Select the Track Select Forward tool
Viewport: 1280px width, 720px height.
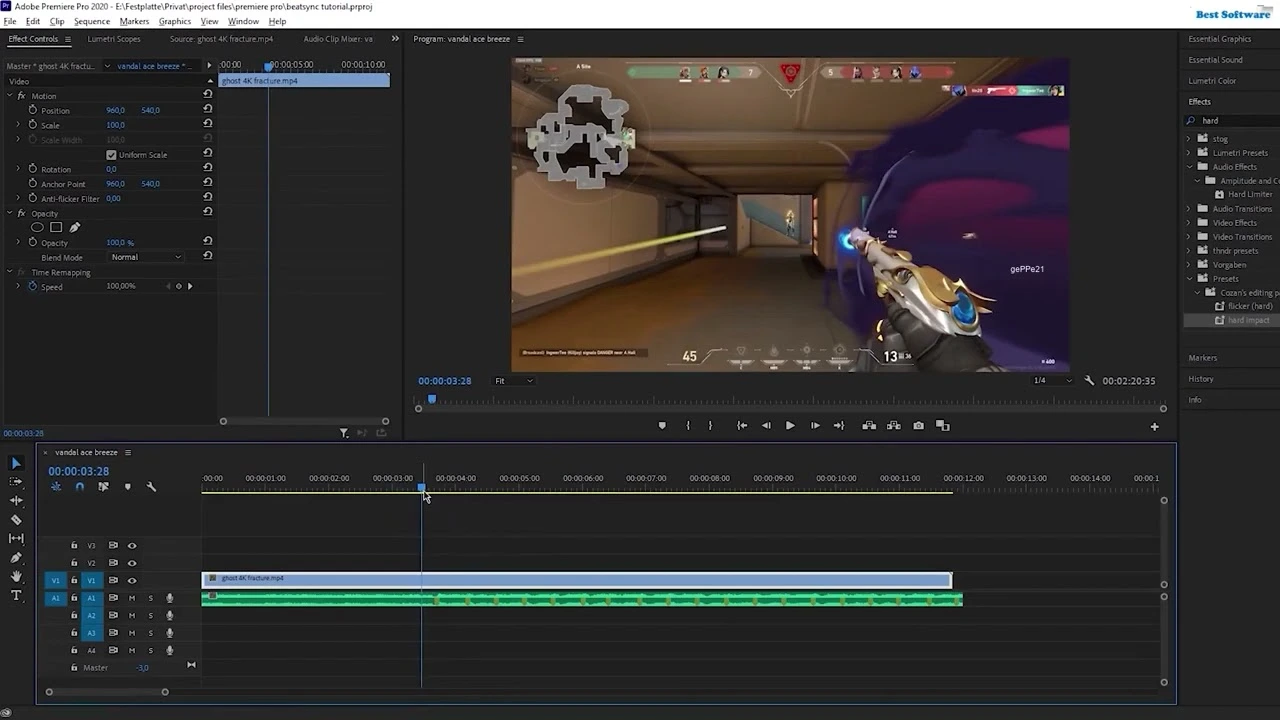[15, 481]
